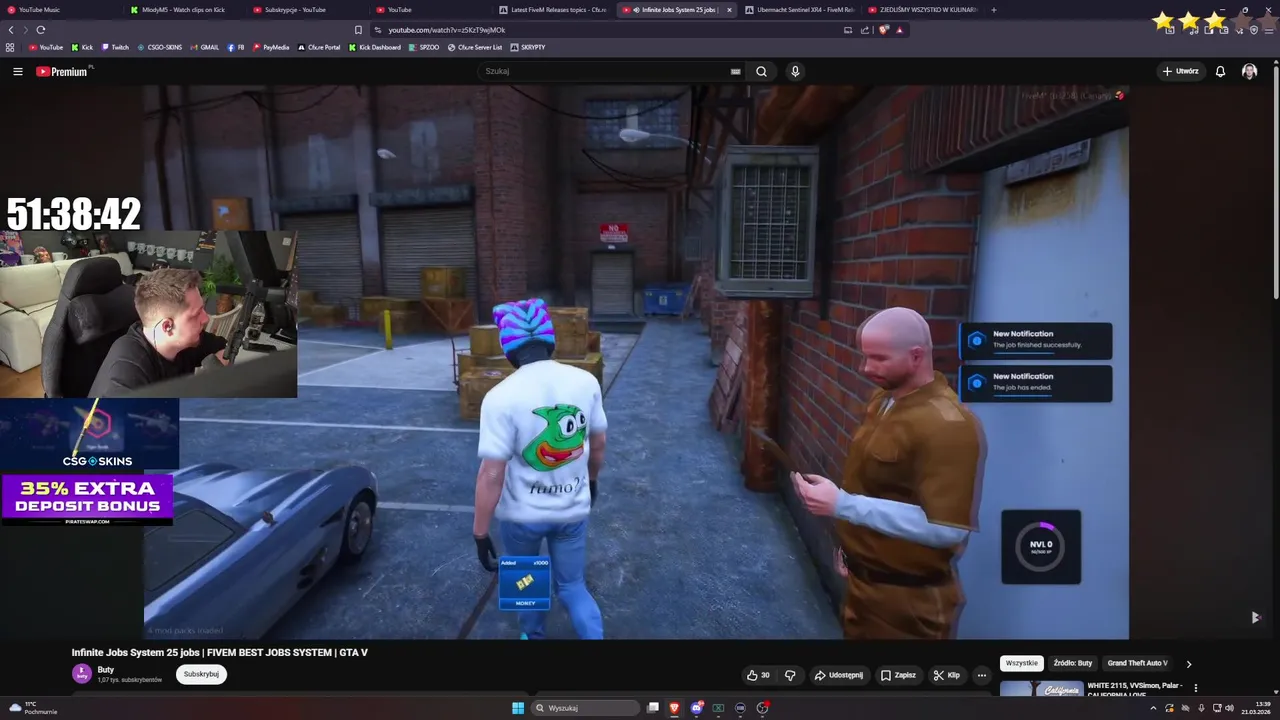Switch to Latest FiveM Releases tab
This screenshot has height=720, width=1280.
click(x=555, y=10)
